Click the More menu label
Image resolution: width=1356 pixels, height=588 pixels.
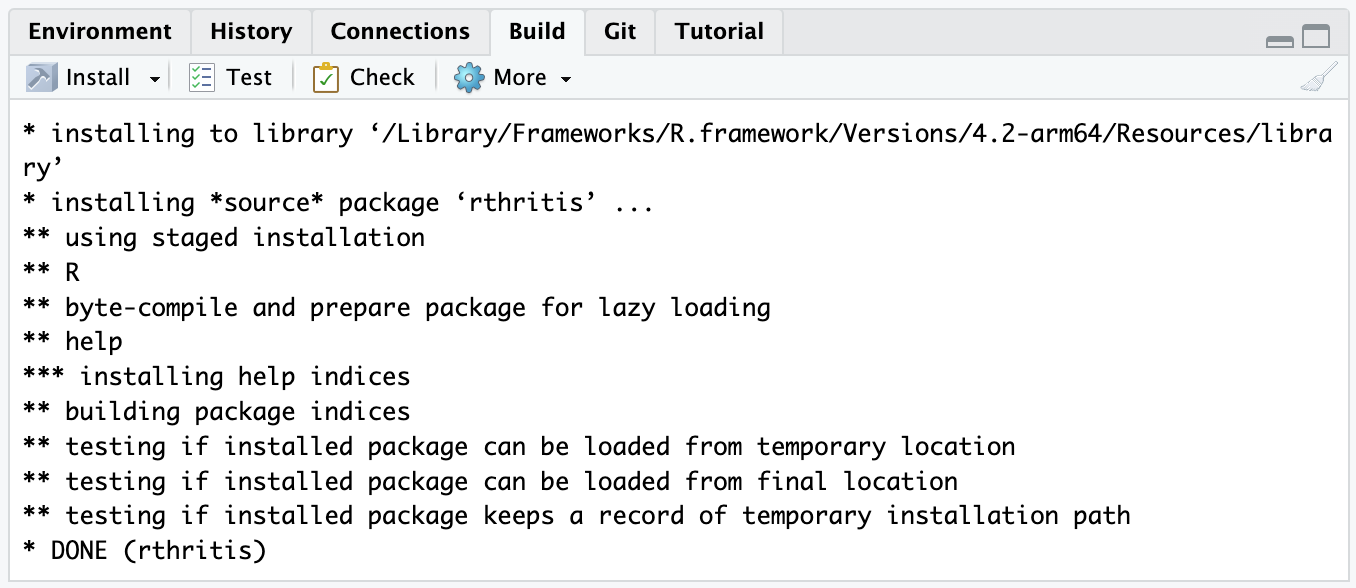[520, 78]
